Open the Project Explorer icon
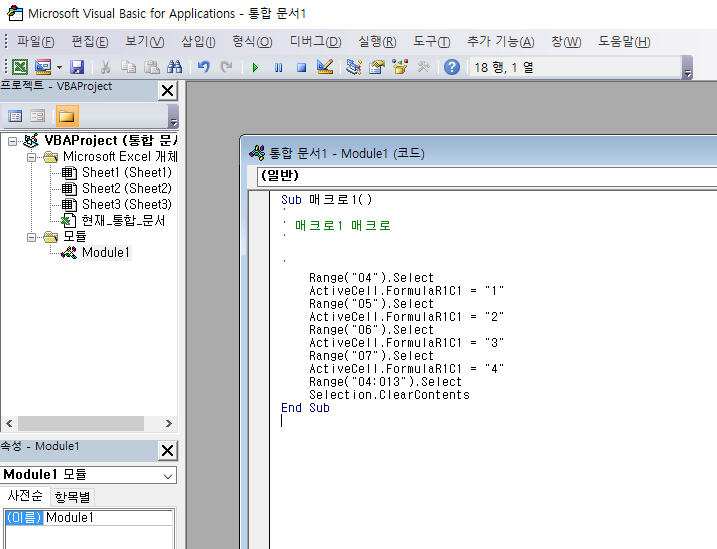Viewport: 717px width, 549px height. (x=354, y=67)
